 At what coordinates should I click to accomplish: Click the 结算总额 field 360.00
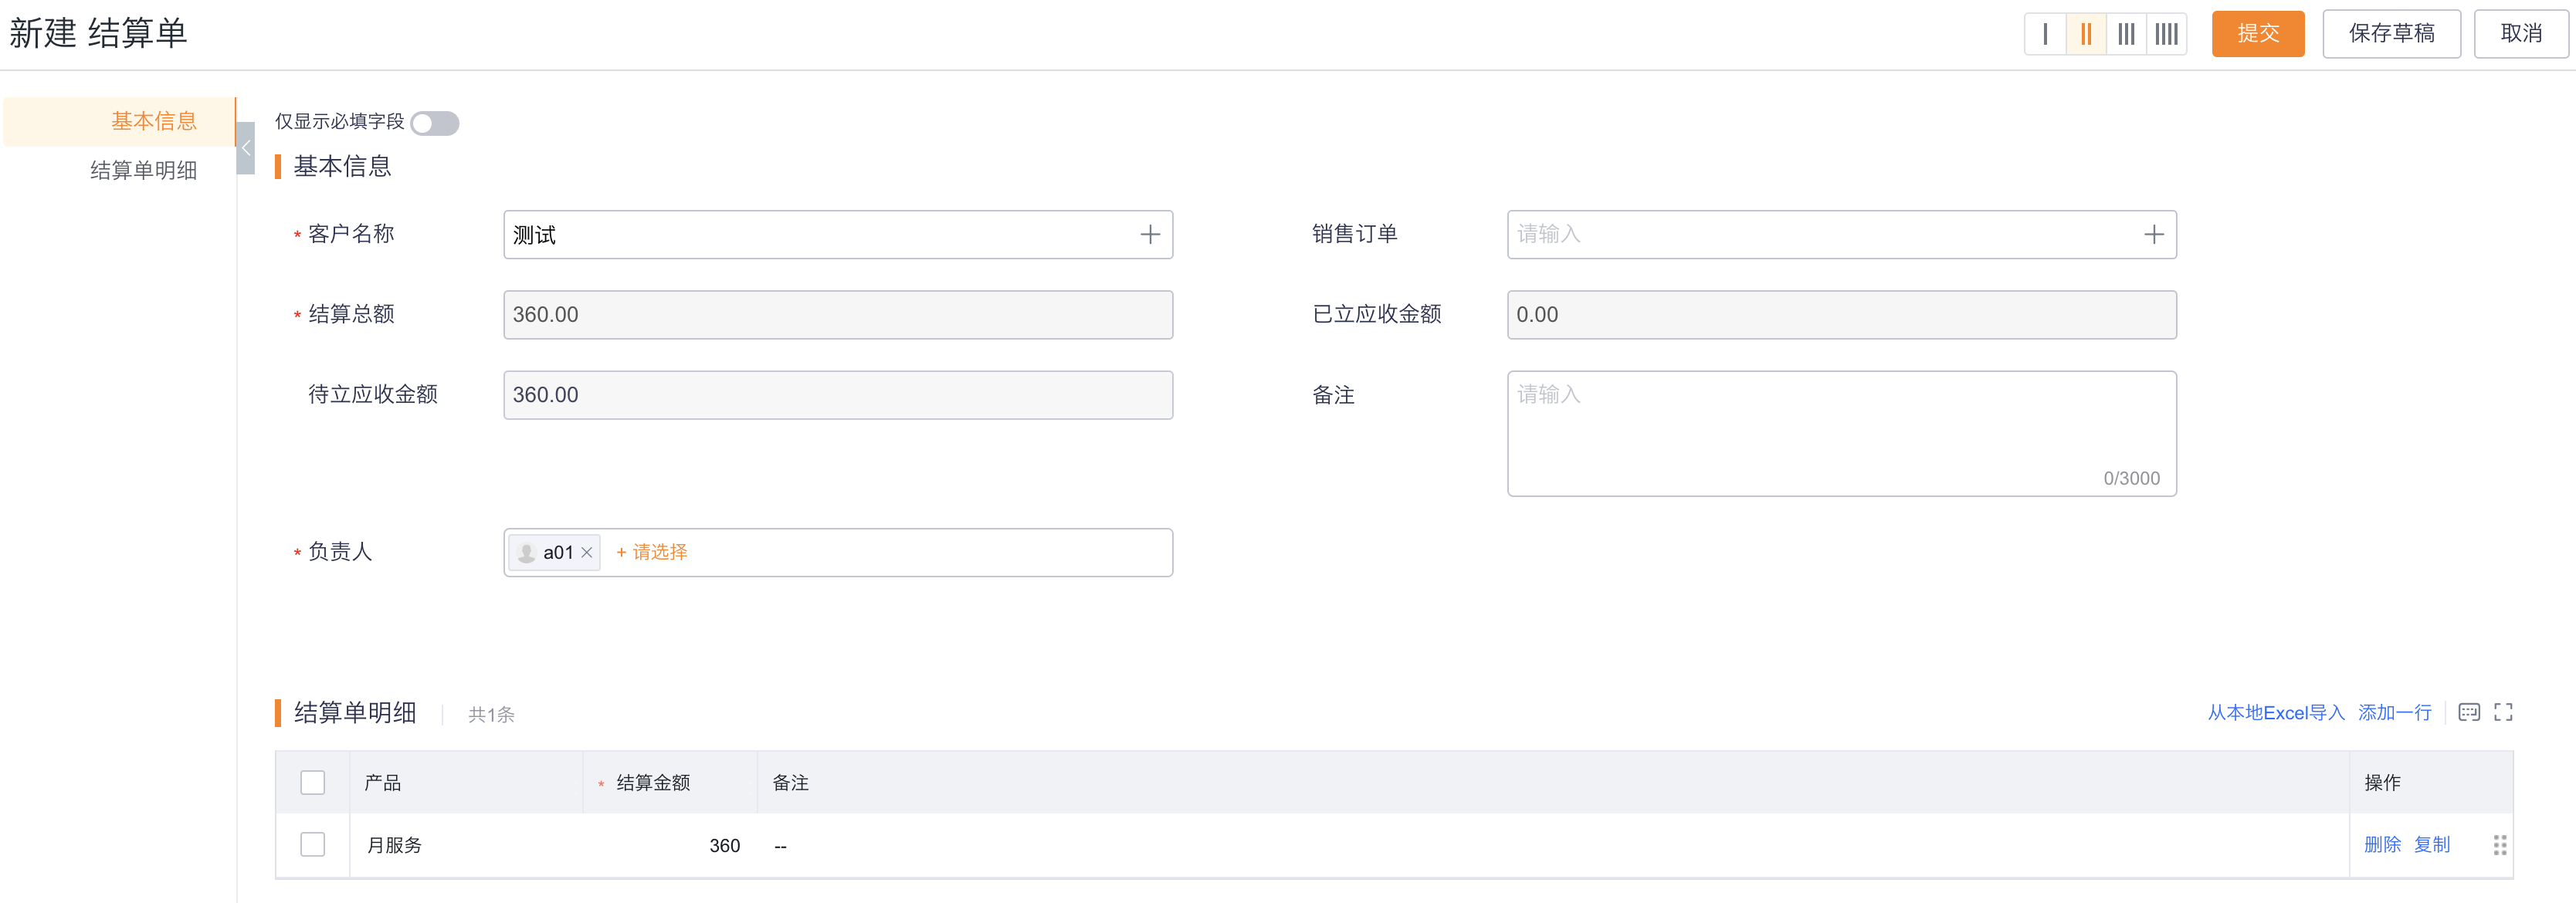pyautogui.click(x=838, y=315)
